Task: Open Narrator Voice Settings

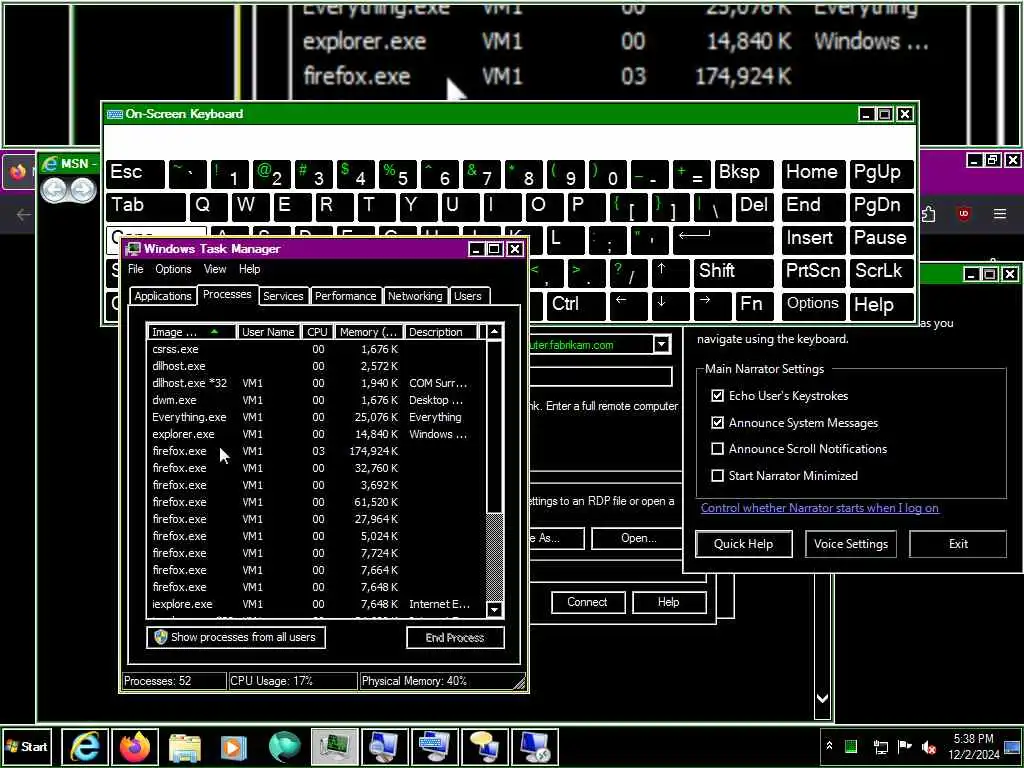Action: point(851,544)
